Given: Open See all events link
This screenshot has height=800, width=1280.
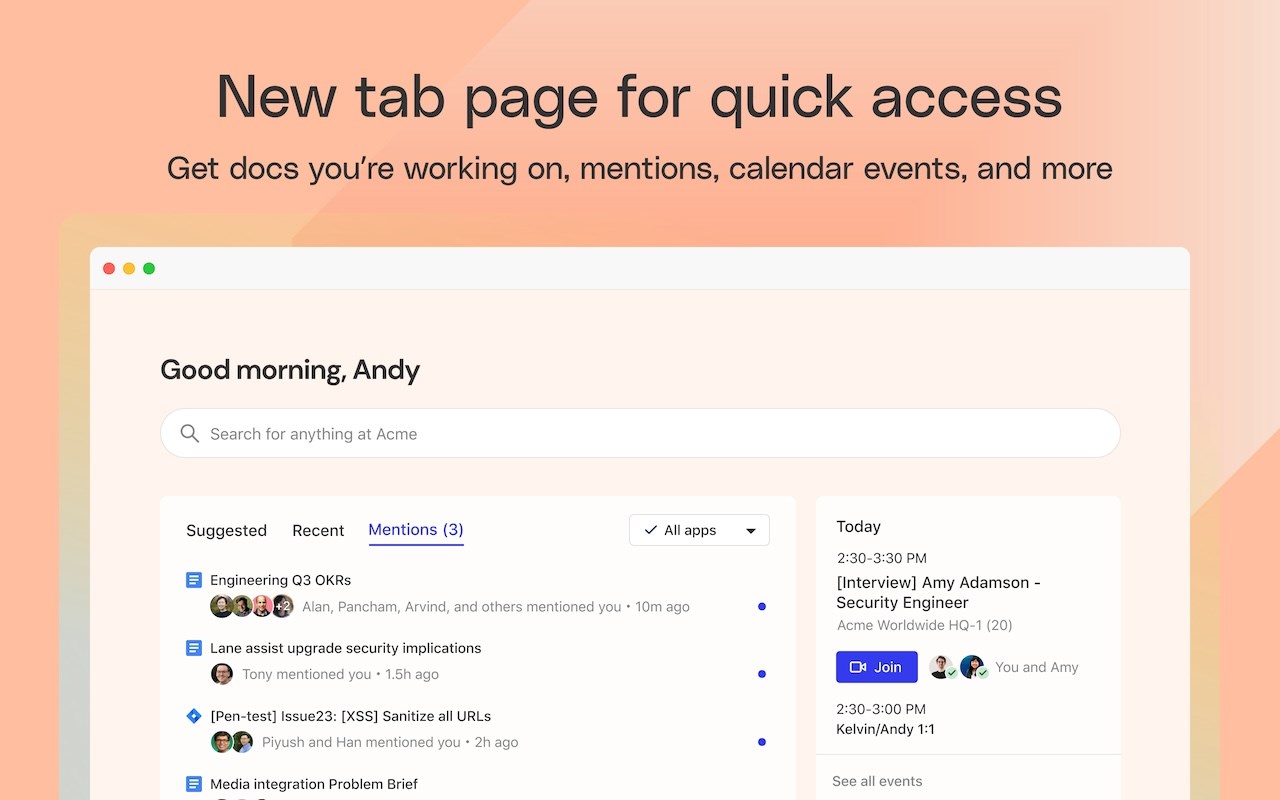Looking at the screenshot, I should (x=877, y=781).
